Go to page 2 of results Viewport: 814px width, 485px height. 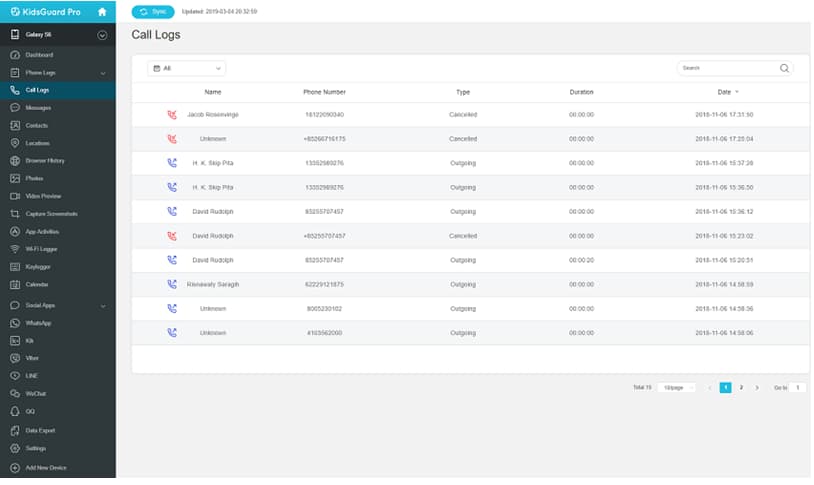[741, 387]
